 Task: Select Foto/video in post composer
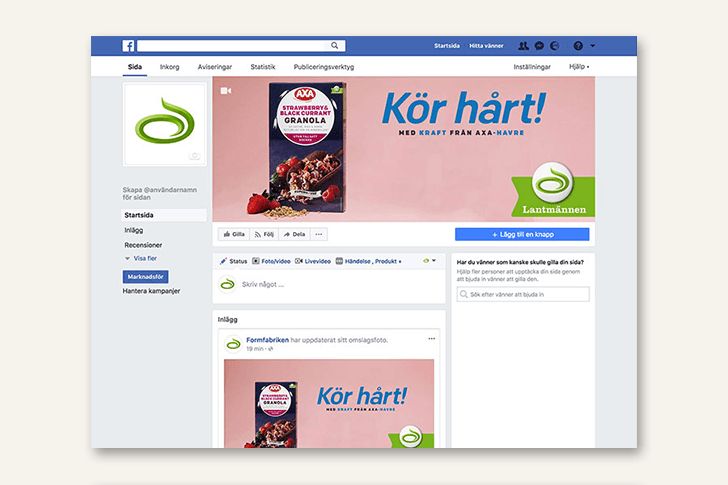pos(271,261)
